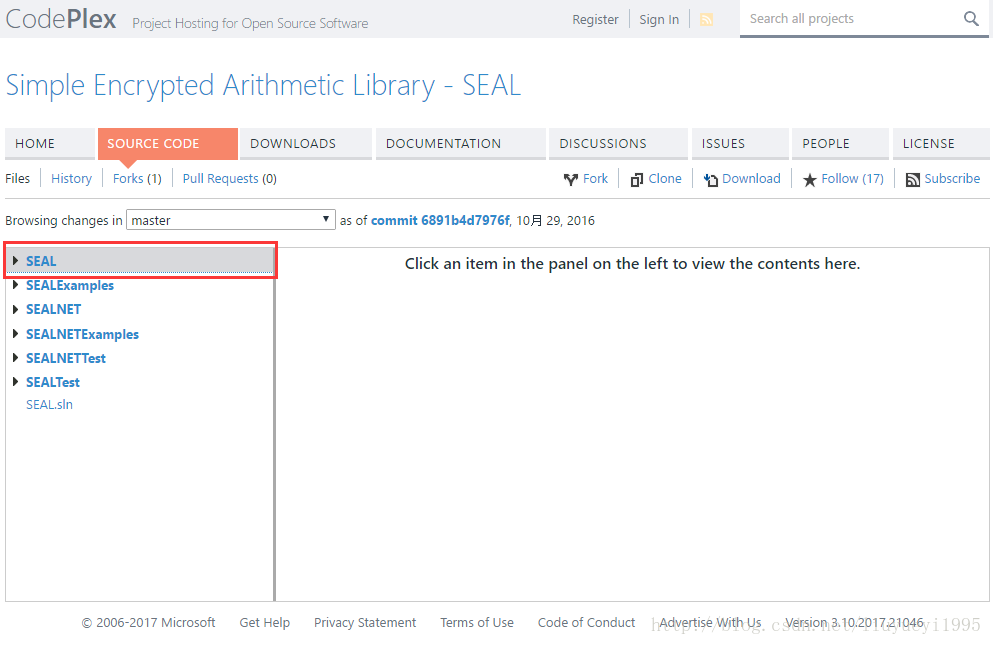Expand the SEALNETTest folder
Viewport: 993px width, 645px height.
point(16,357)
